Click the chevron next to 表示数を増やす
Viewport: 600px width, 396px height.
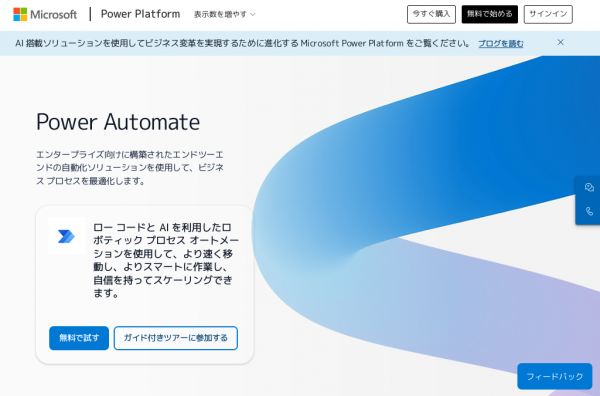(x=253, y=15)
